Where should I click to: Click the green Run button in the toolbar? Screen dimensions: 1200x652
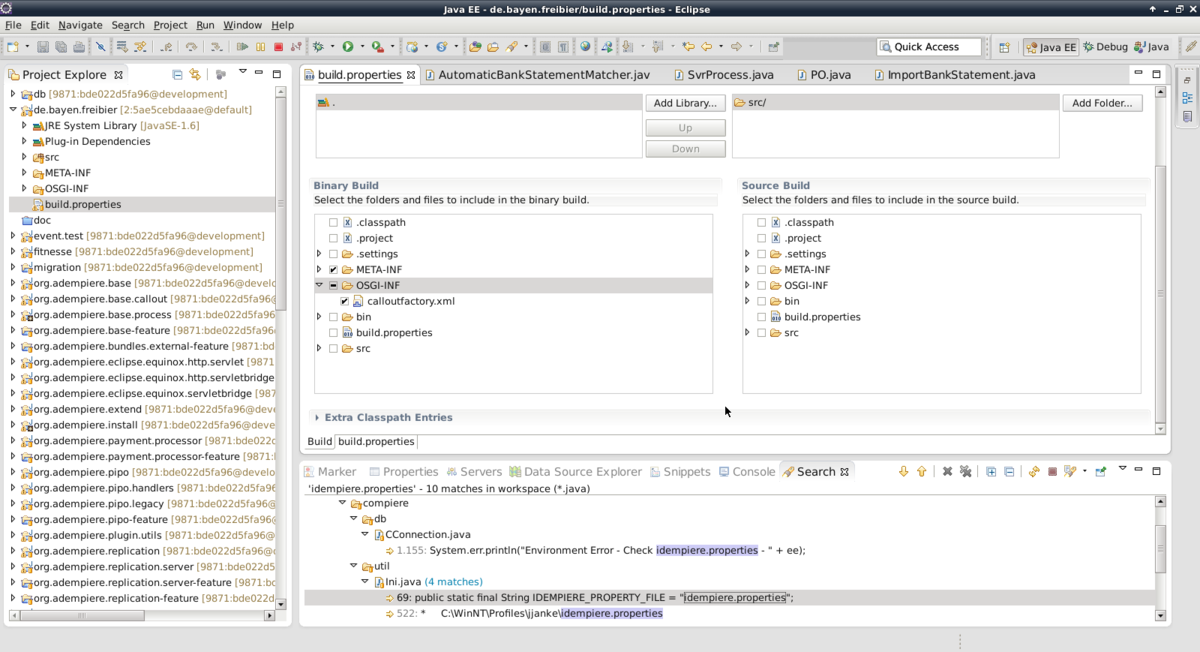coord(348,47)
